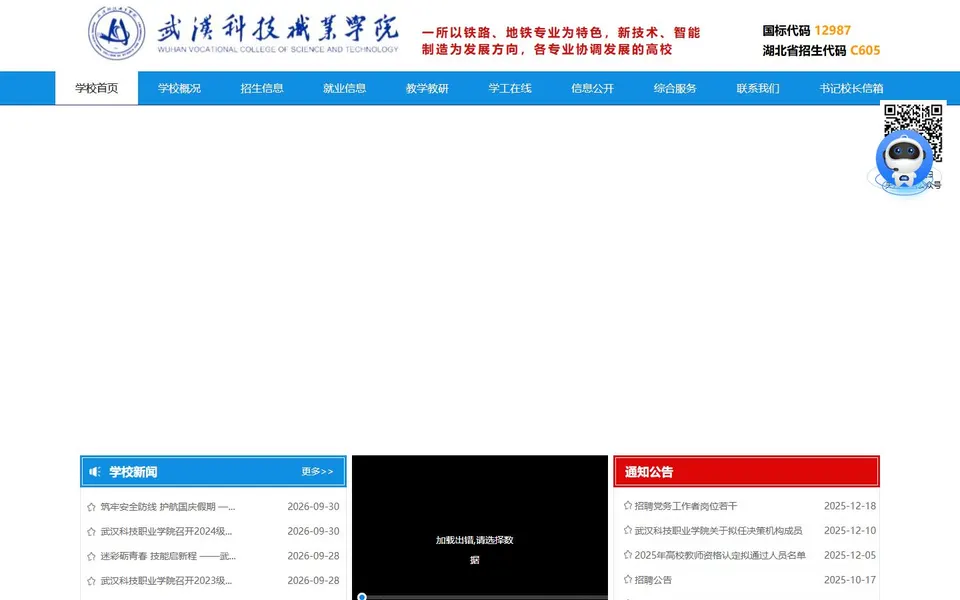Viewport: 960px width, 600px height.
Task: Click 国标代码 12987 text
Action: tap(806, 31)
